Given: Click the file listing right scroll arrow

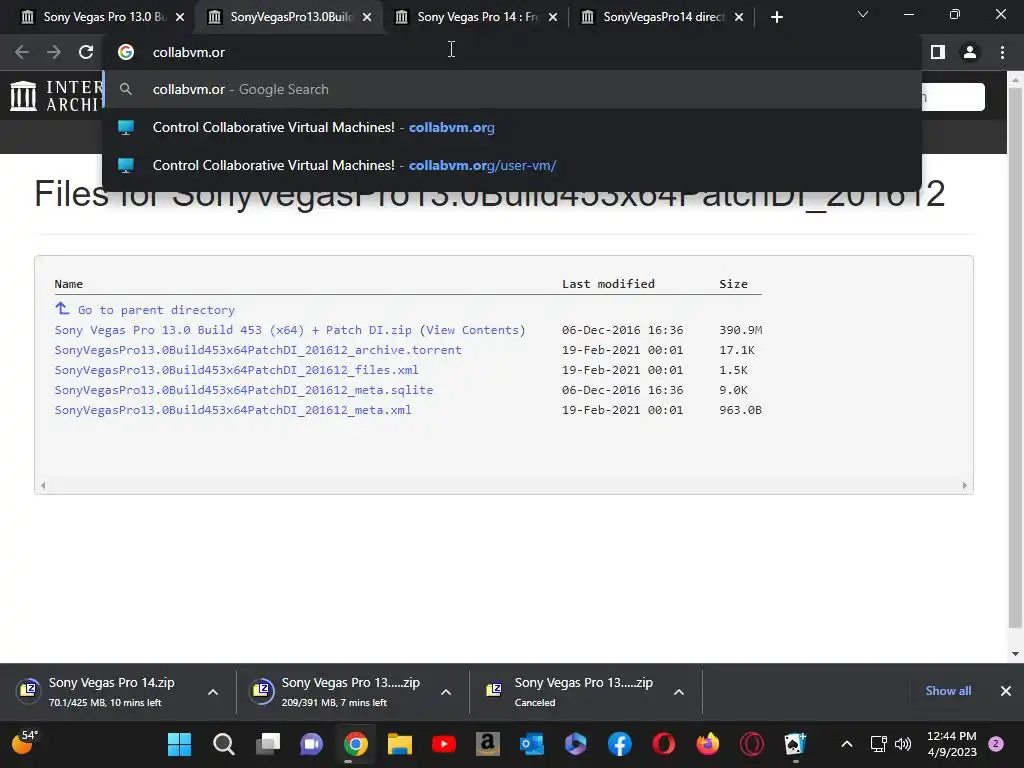Looking at the screenshot, I should coord(965,485).
